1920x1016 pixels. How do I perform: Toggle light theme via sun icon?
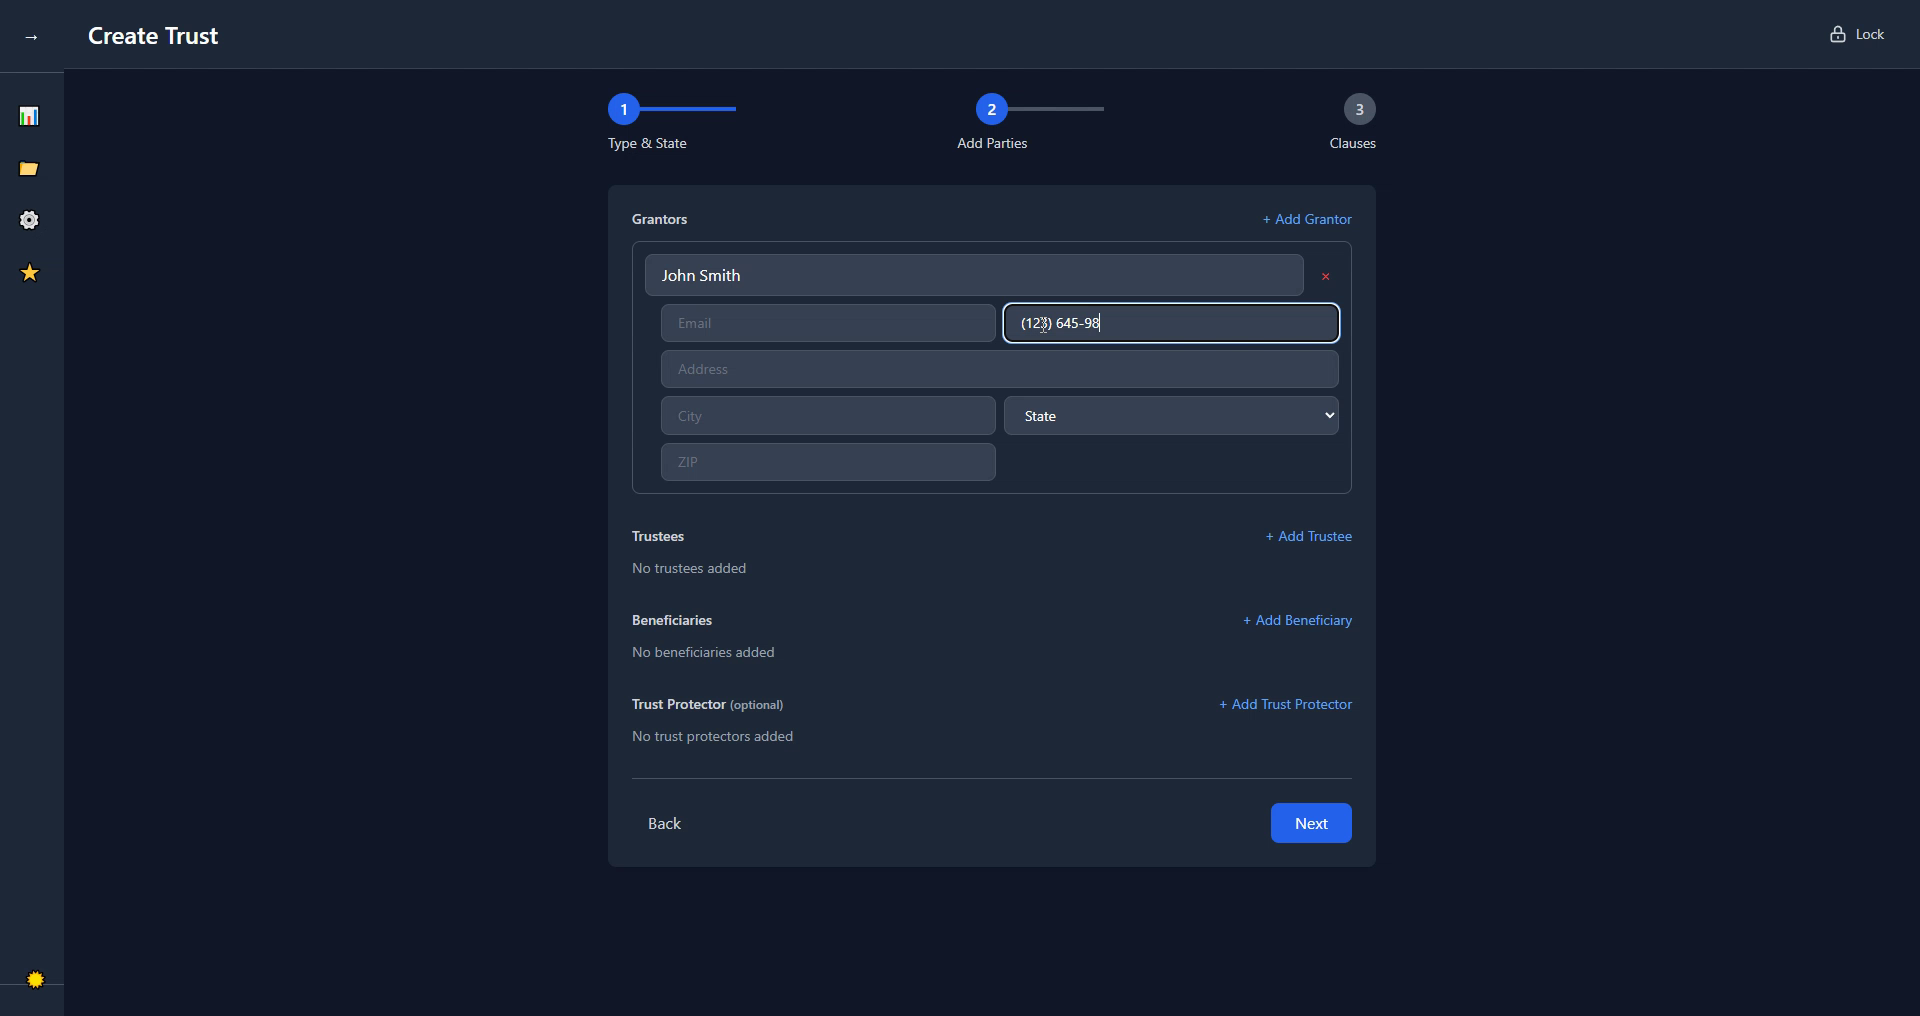pos(35,979)
